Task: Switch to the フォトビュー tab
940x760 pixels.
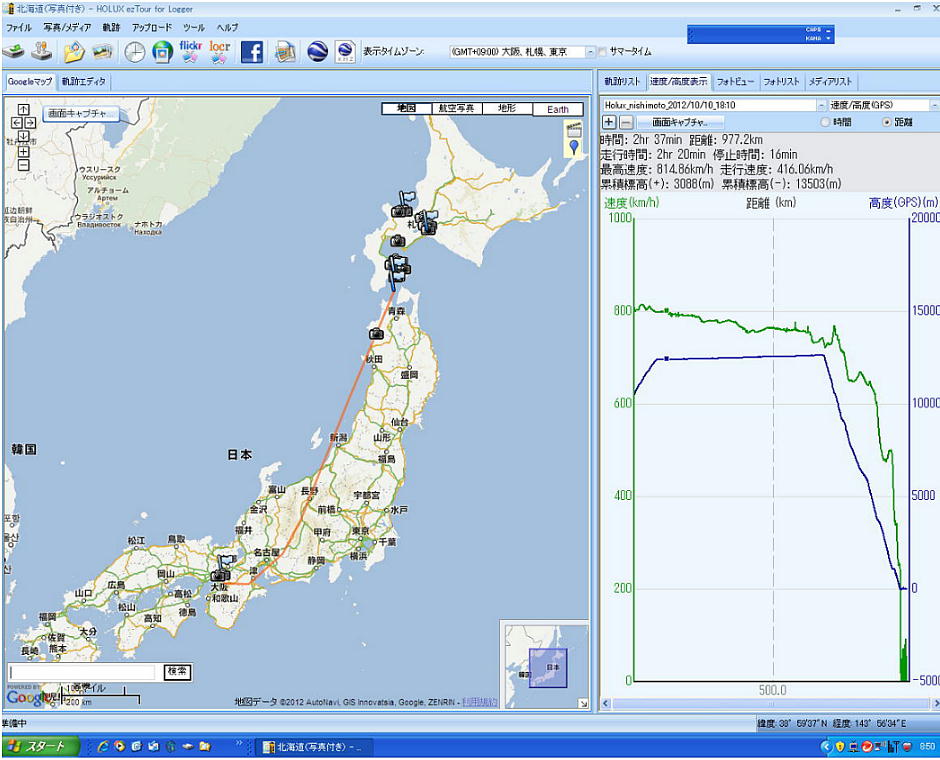Action: [x=735, y=82]
